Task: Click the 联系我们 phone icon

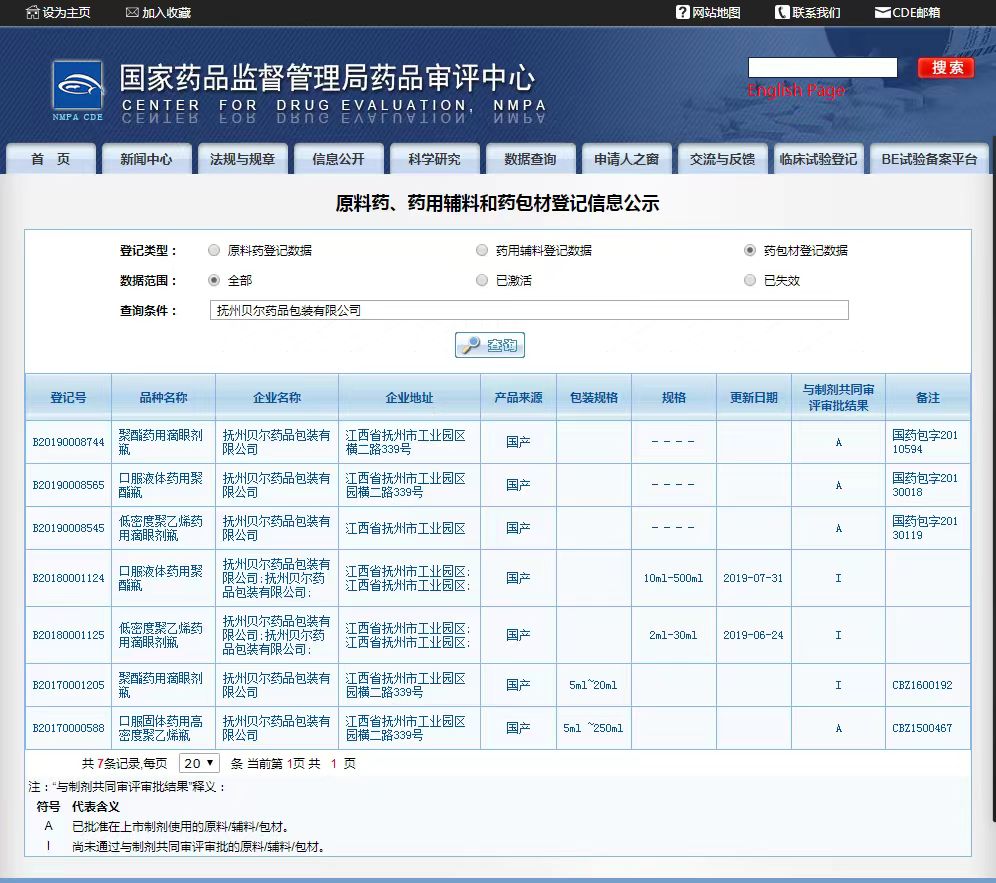Action: tap(782, 13)
